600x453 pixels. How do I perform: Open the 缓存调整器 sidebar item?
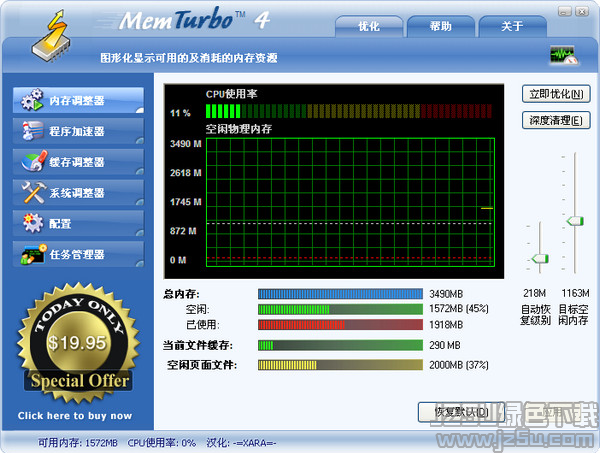point(78,162)
